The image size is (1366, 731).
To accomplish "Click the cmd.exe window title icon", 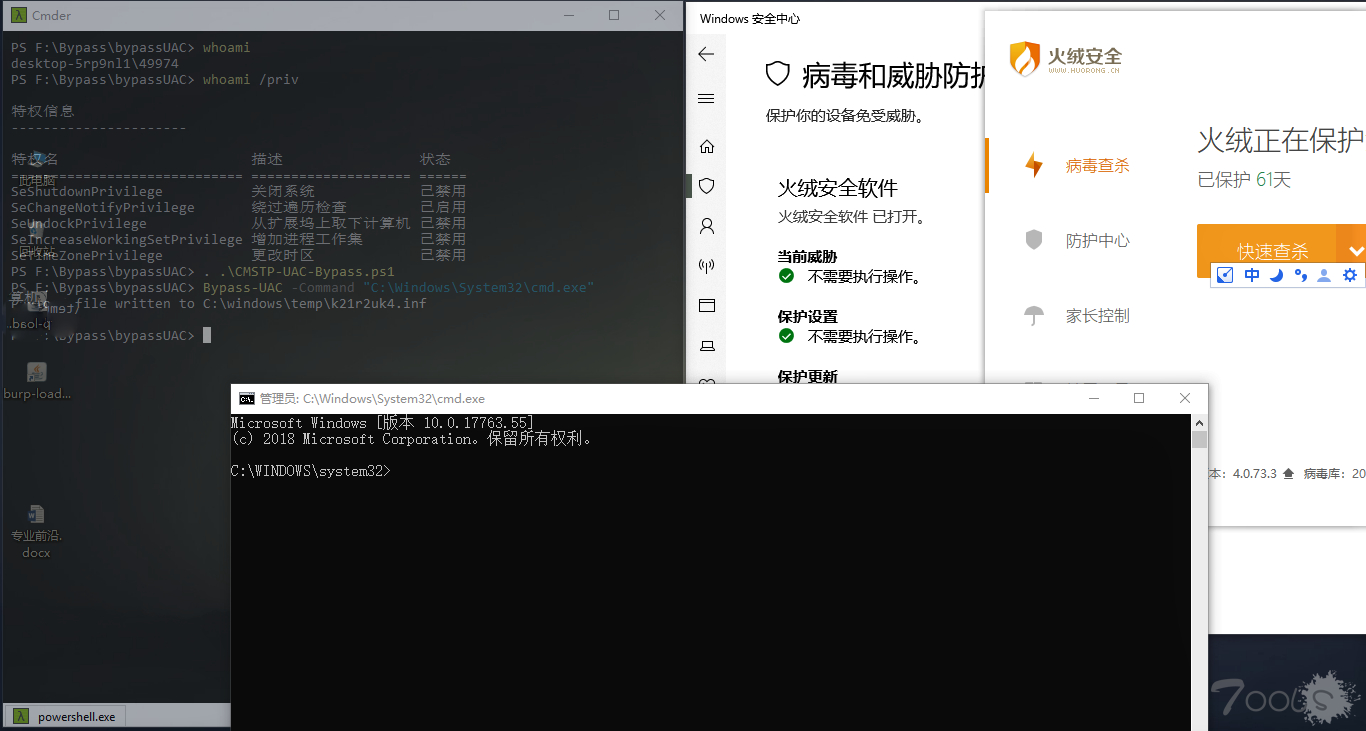I will (x=246, y=398).
